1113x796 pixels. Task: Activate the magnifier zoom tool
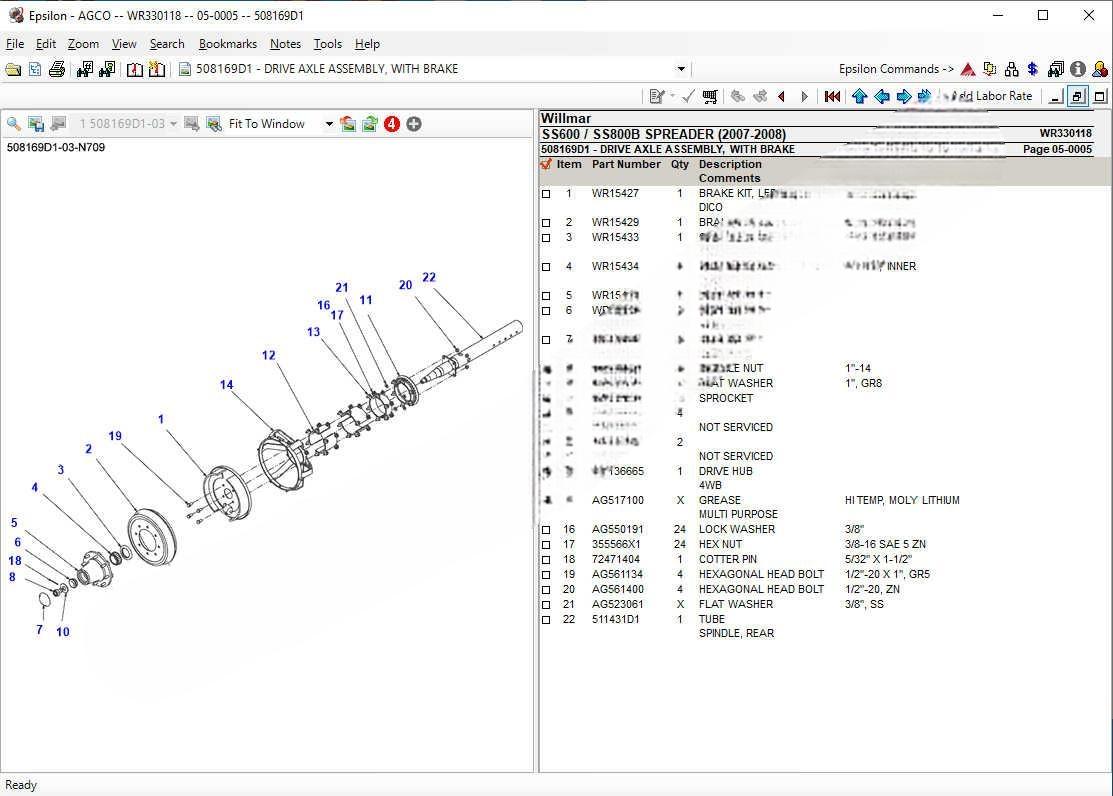[14, 123]
